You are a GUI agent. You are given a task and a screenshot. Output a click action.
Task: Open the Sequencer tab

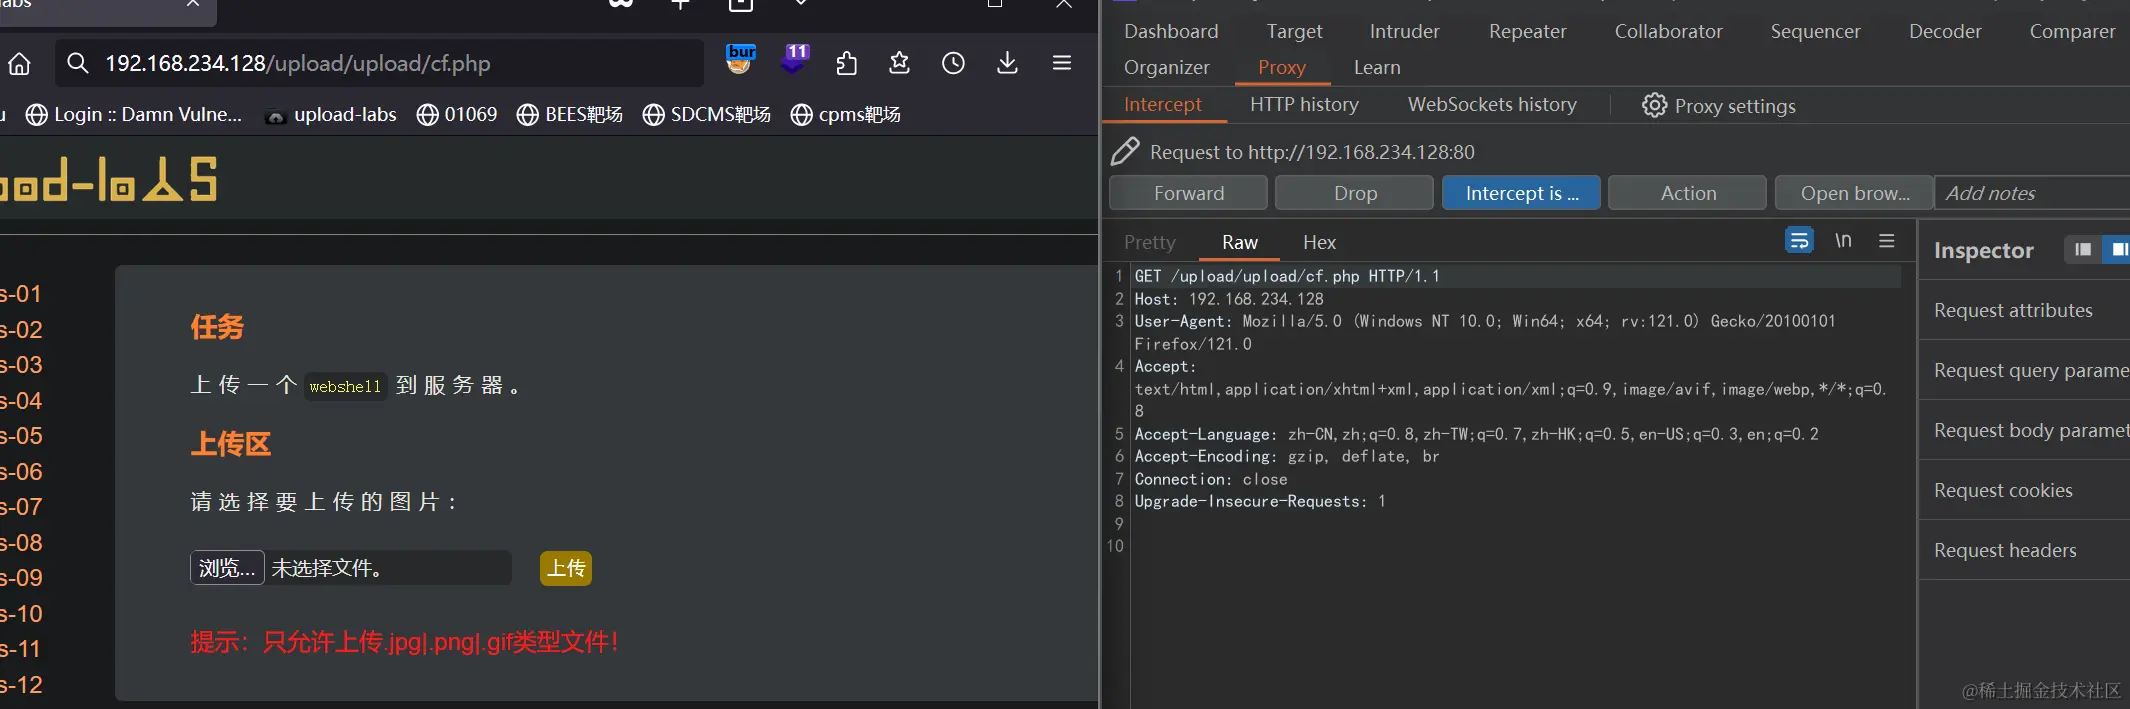1815,31
